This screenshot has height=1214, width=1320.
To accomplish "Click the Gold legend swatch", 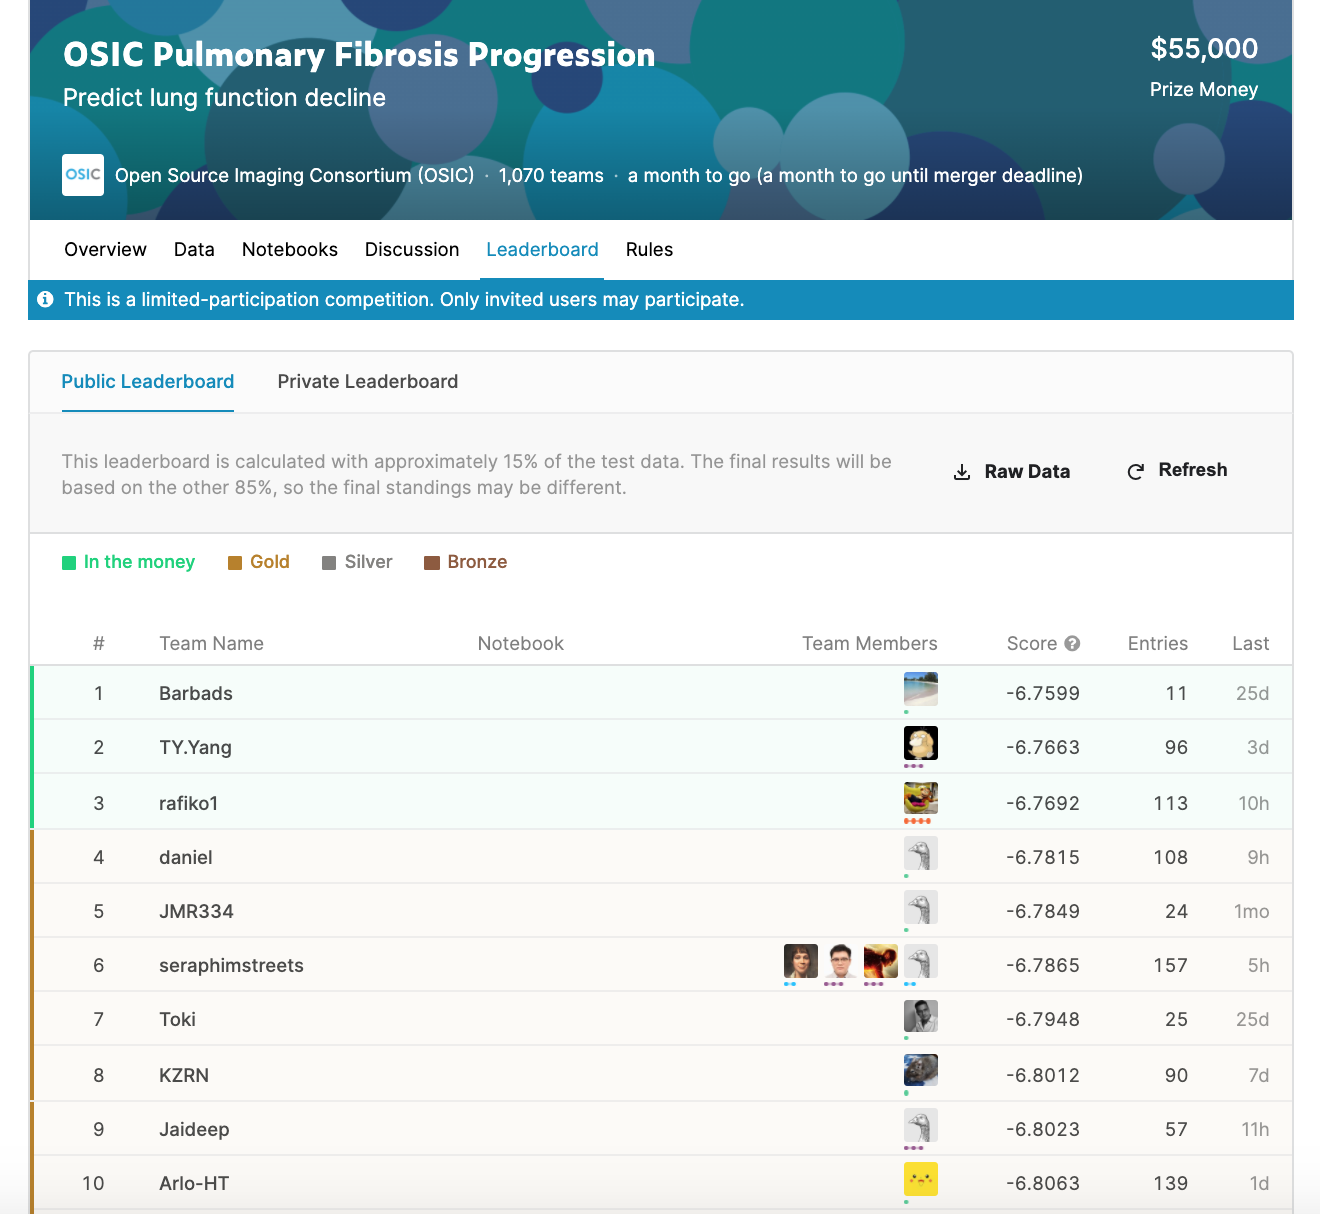I will pos(235,563).
